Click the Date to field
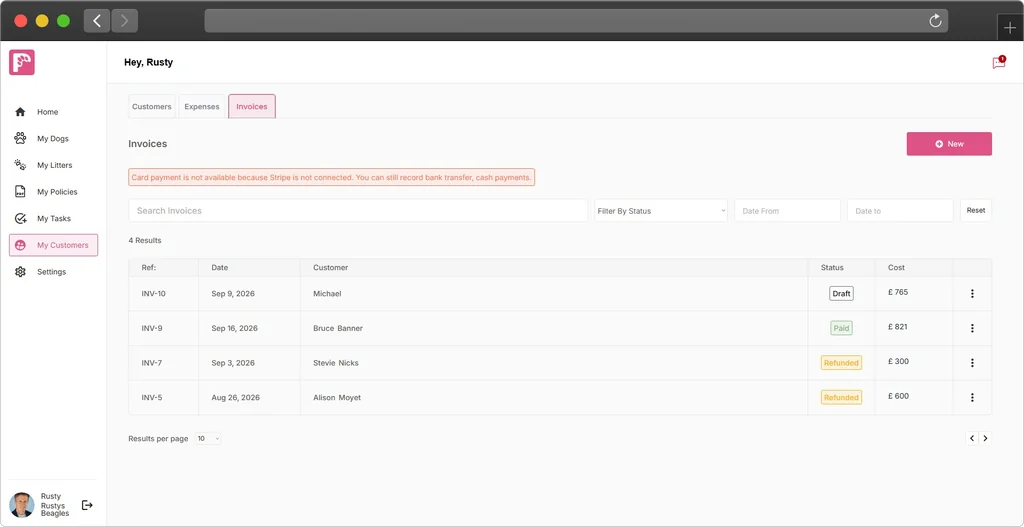This screenshot has height=527, width=1024. (x=901, y=210)
